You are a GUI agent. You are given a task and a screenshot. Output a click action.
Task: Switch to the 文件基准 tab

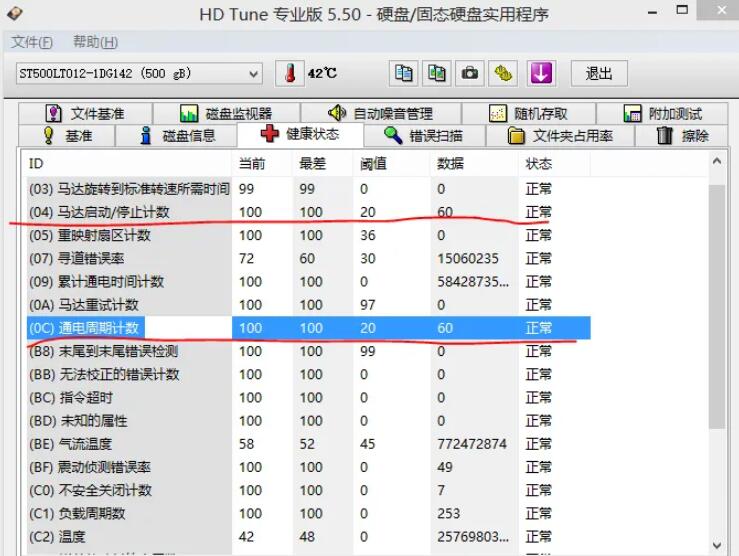click(x=85, y=114)
